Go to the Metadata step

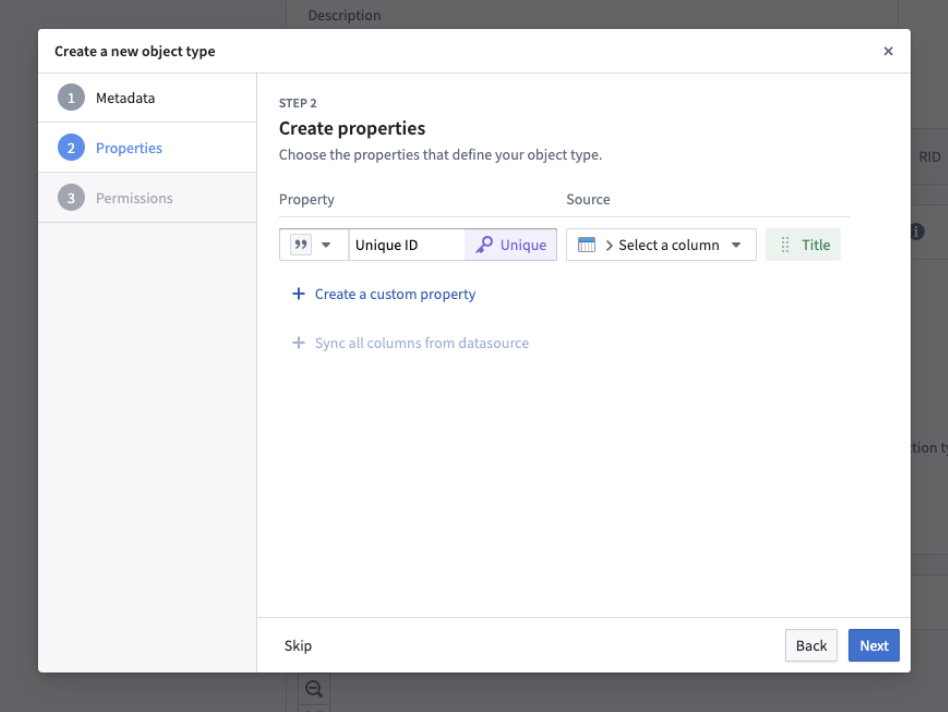148,98
